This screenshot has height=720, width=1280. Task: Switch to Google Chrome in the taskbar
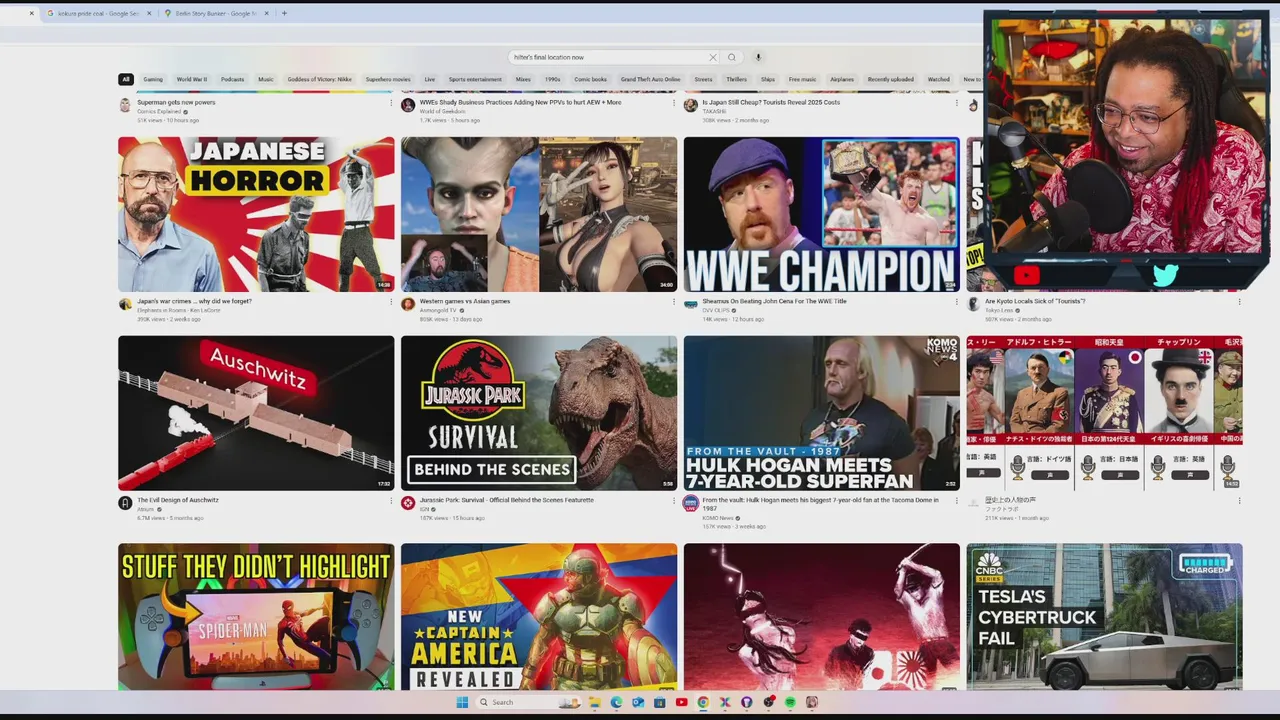click(x=703, y=702)
